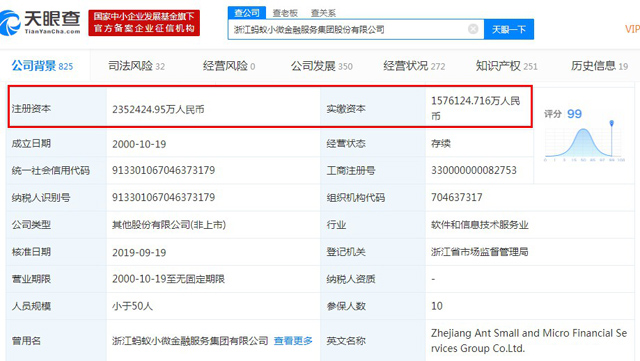The image size is (640, 361).
Task: Click the 营业期限 value 2000-10-19至无固定期限
Action: pos(169,279)
